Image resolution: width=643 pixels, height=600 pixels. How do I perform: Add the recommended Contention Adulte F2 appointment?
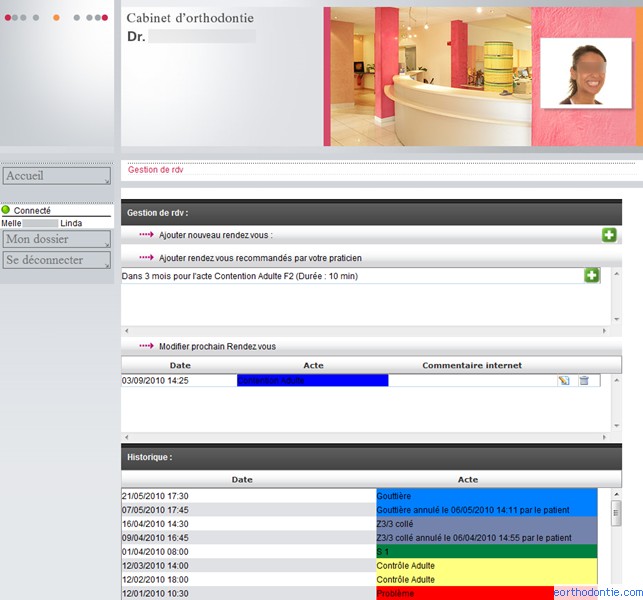click(591, 275)
